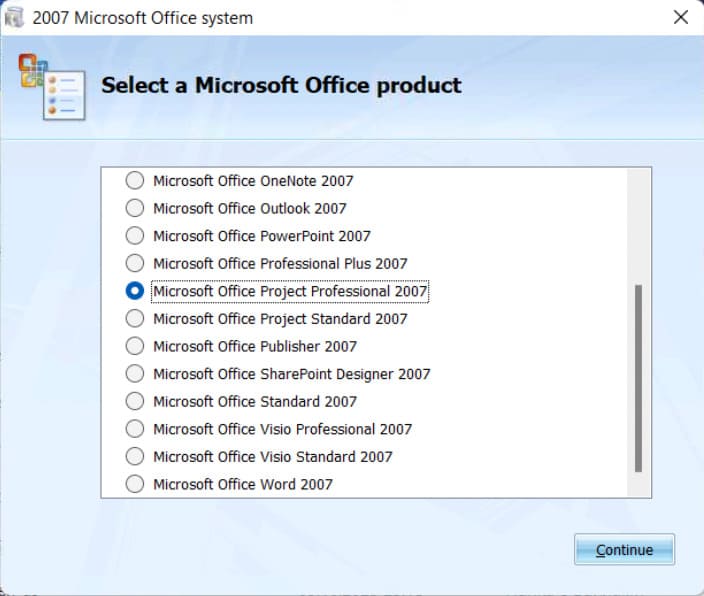704x596 pixels.
Task: Click the installer icon in title bar
Action: [x=14, y=18]
